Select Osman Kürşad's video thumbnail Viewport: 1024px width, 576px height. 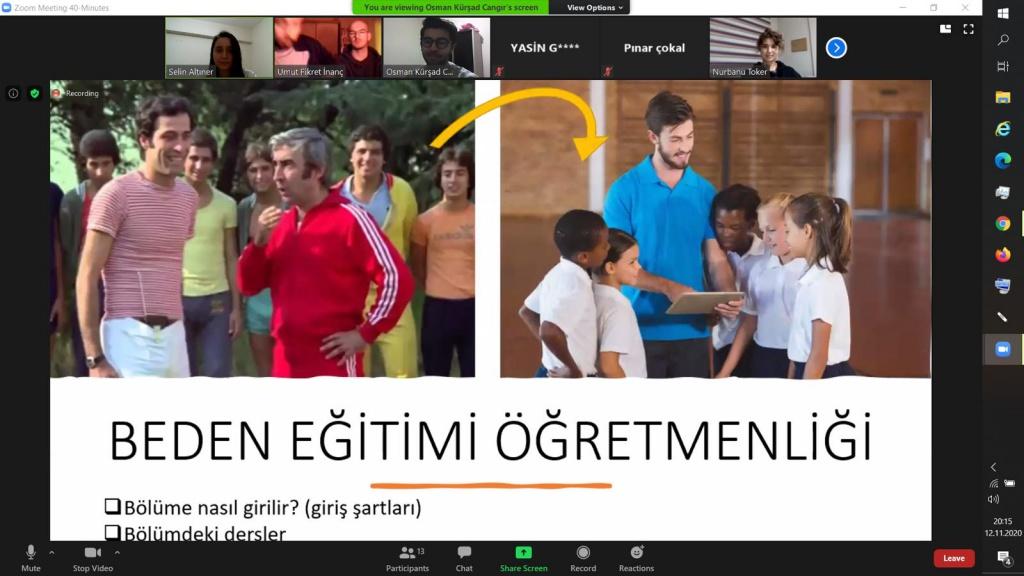coord(436,48)
